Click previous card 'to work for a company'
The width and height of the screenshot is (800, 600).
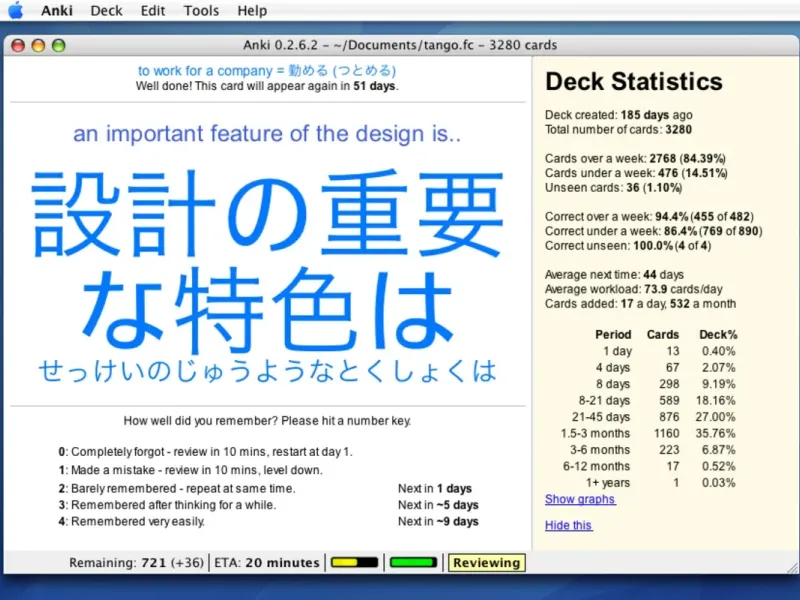tap(267, 70)
